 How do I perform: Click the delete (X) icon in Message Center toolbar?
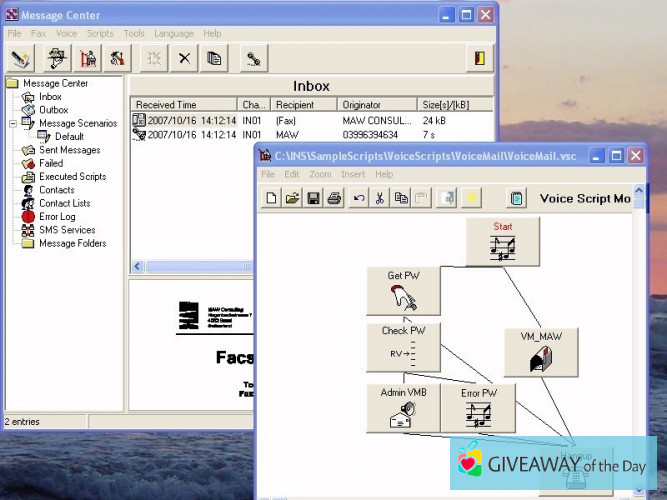point(184,59)
